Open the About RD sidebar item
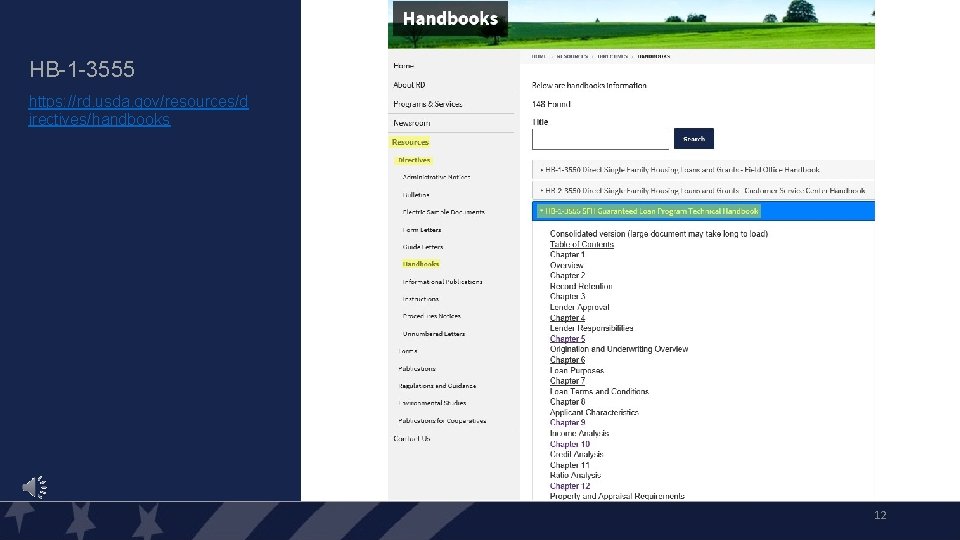960x540 pixels. pyautogui.click(x=409, y=85)
